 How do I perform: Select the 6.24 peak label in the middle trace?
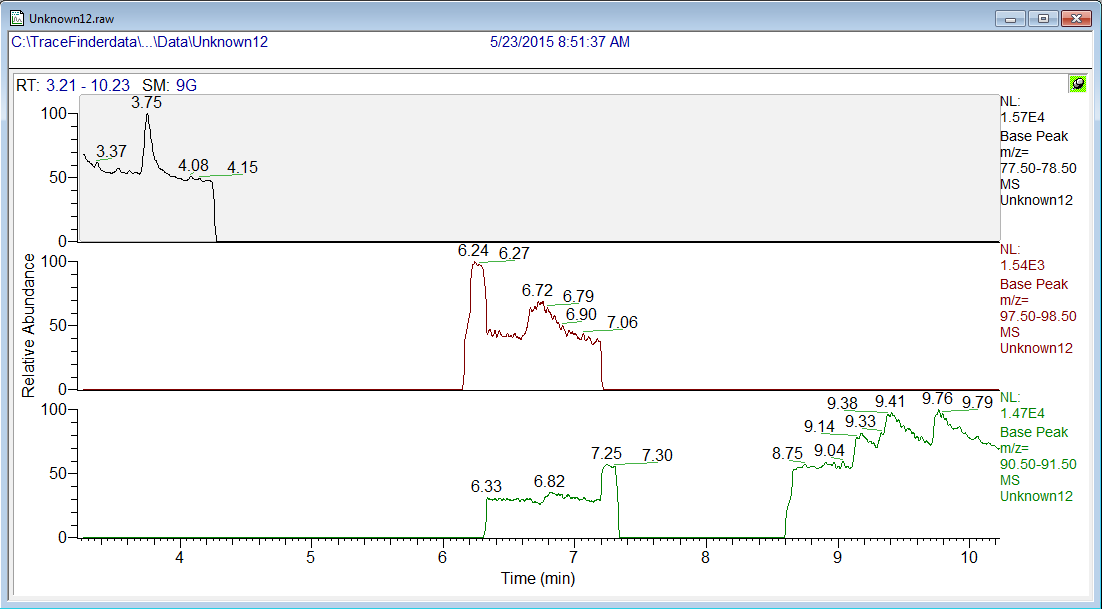473,251
